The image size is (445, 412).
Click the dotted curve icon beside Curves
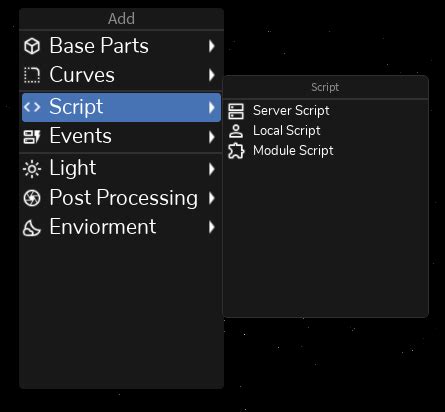point(32,75)
